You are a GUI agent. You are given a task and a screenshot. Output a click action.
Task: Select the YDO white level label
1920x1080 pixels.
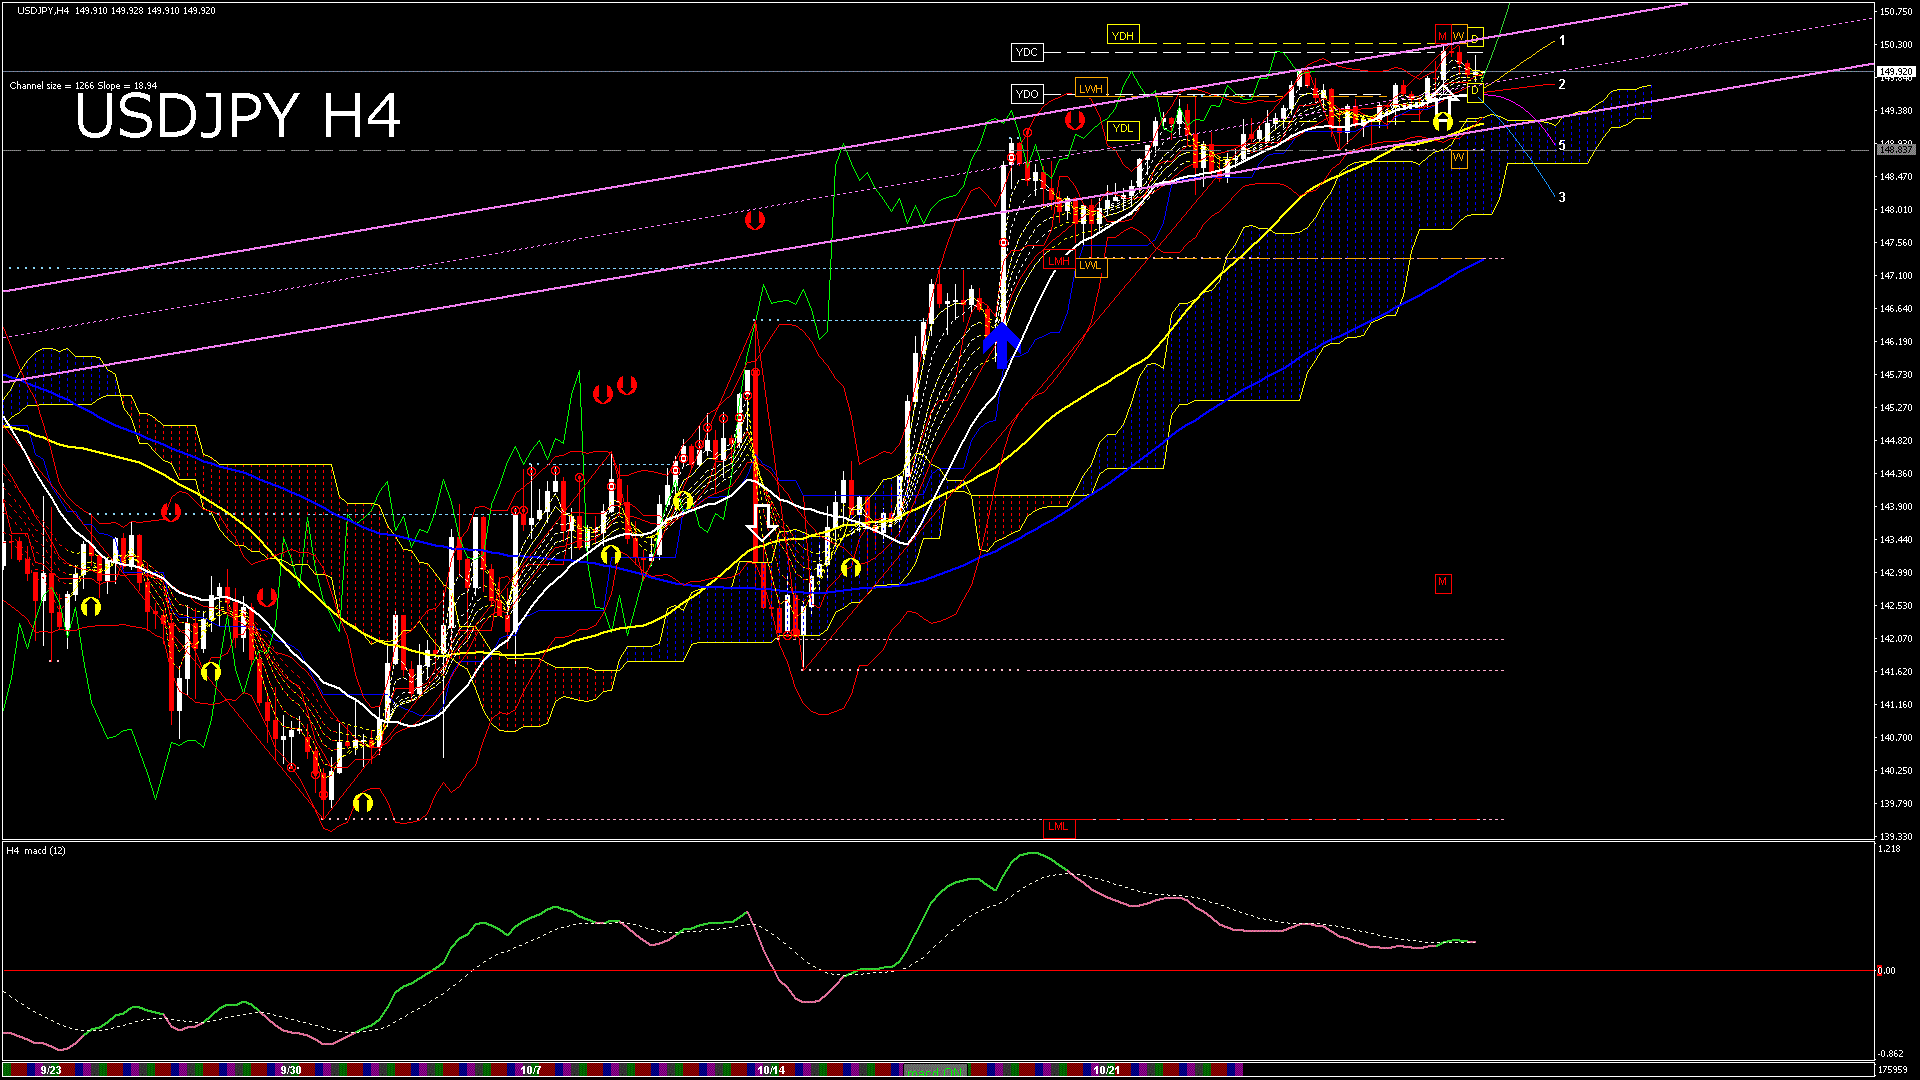1026,94
